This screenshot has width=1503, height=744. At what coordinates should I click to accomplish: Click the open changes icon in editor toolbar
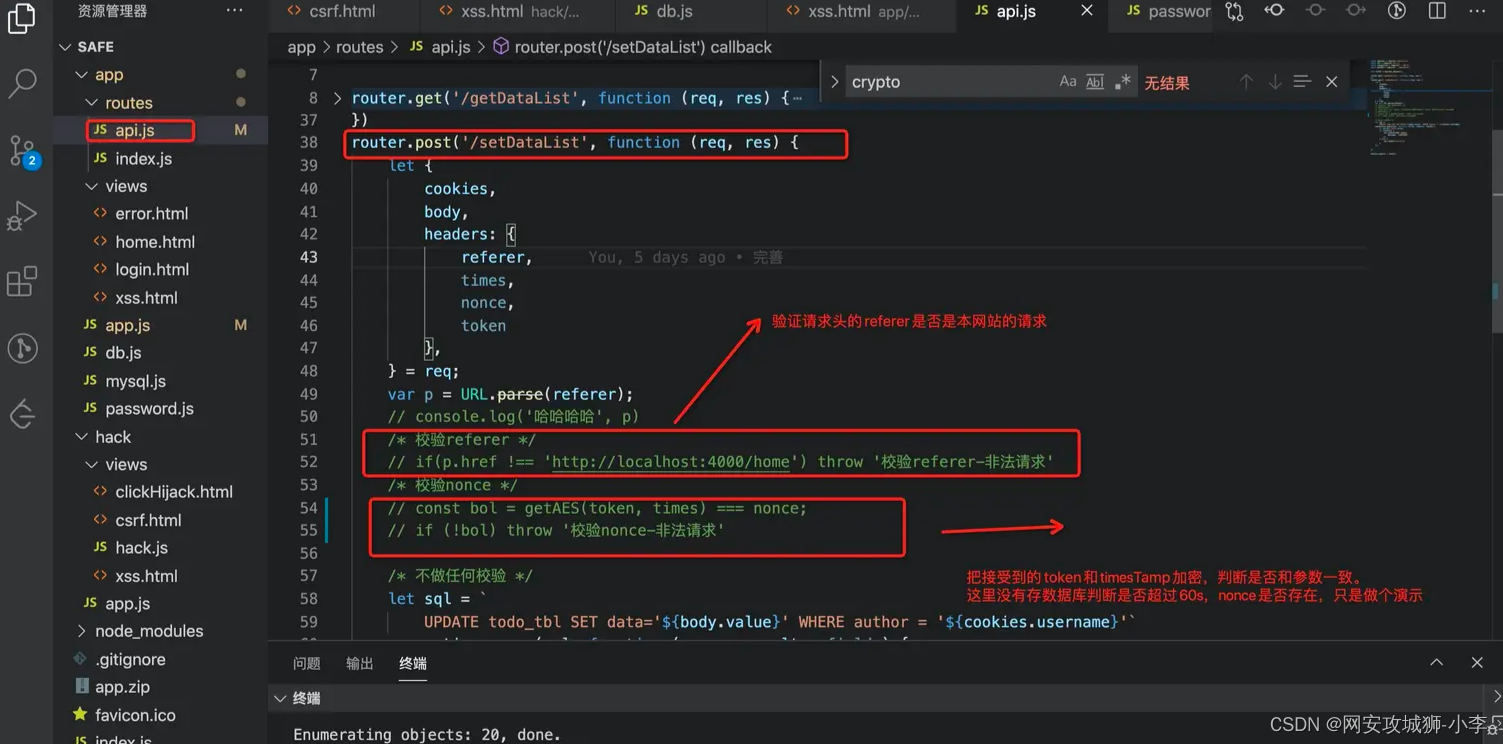coord(1235,11)
